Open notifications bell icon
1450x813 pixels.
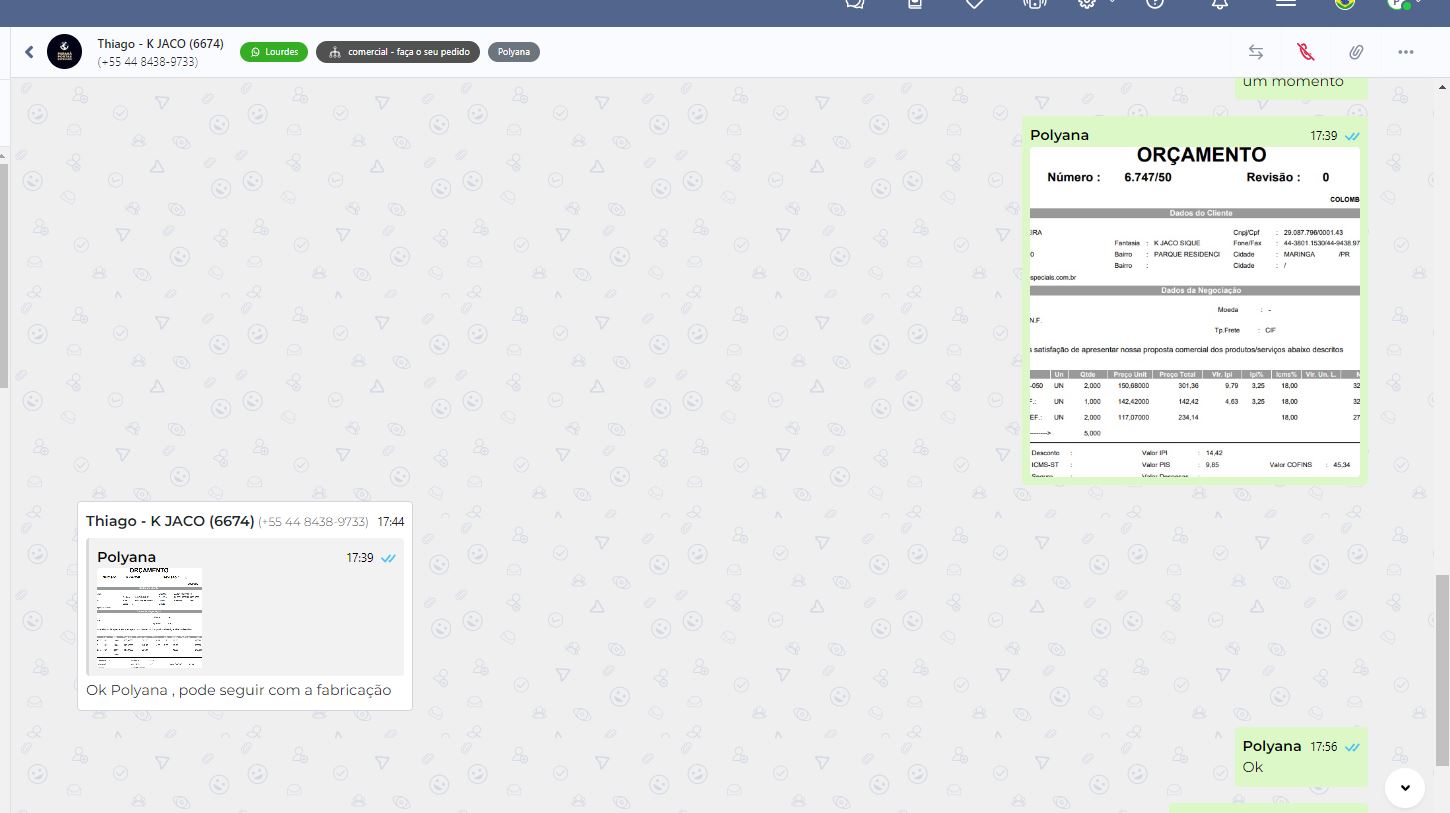[x=1219, y=4]
